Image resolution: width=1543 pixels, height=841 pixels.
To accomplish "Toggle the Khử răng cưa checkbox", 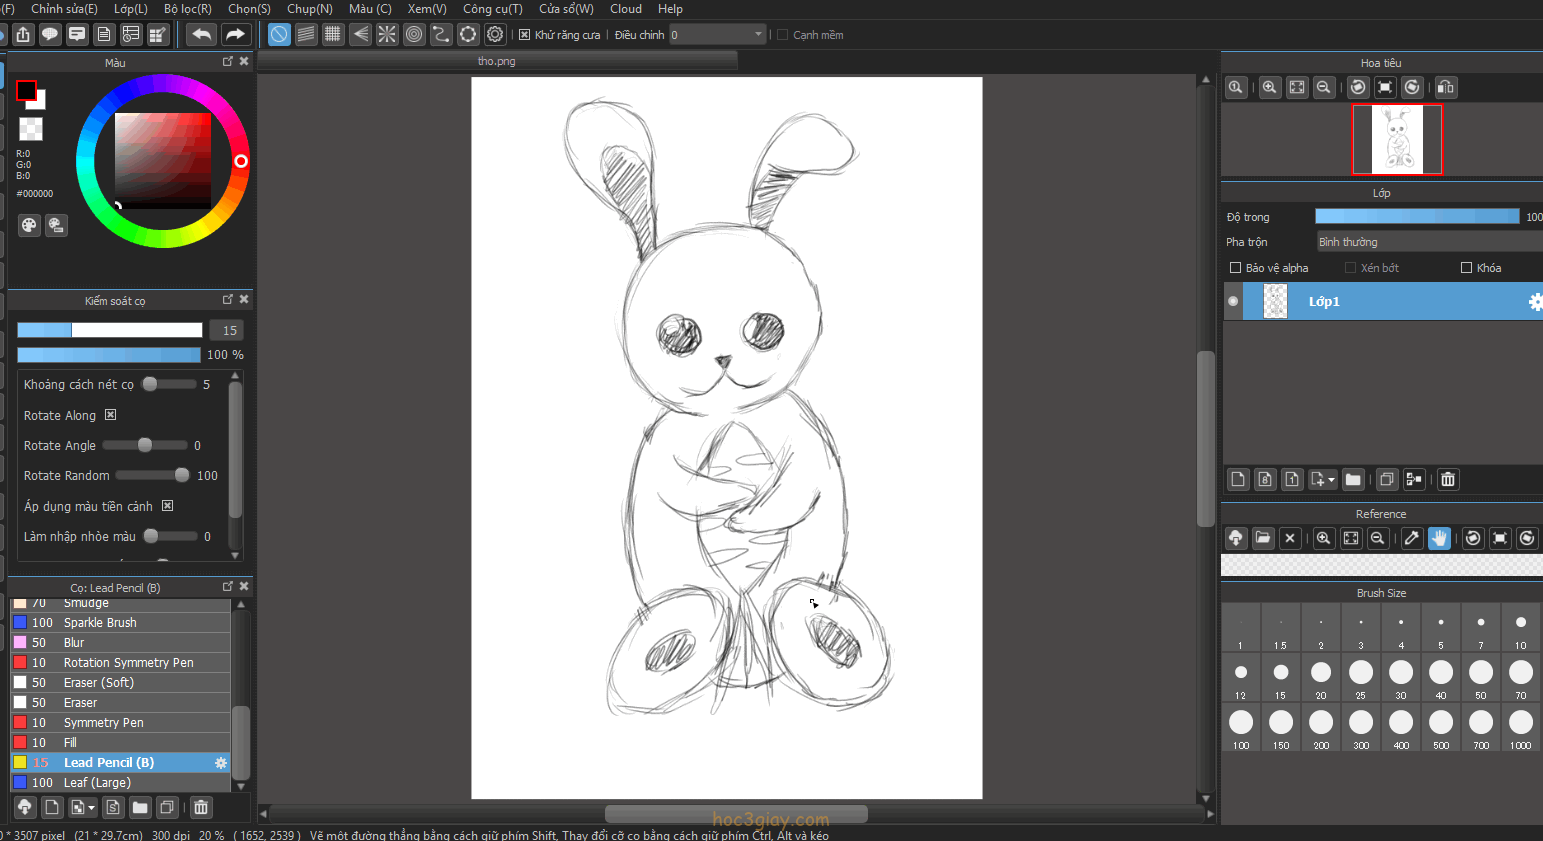I will click(525, 35).
